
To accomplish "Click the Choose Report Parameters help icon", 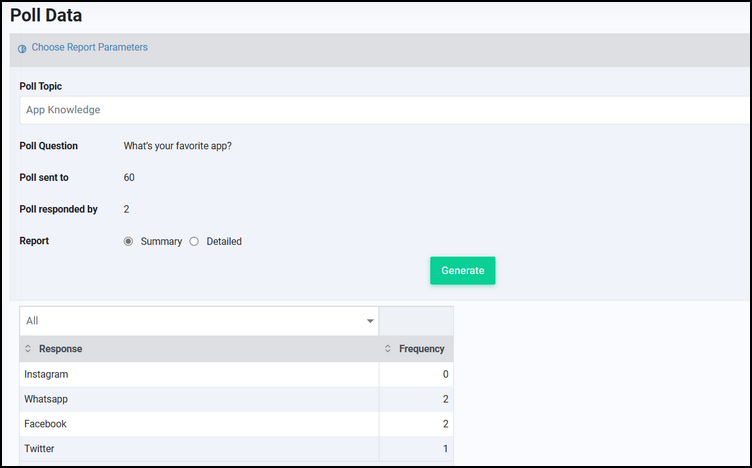I will [22, 48].
